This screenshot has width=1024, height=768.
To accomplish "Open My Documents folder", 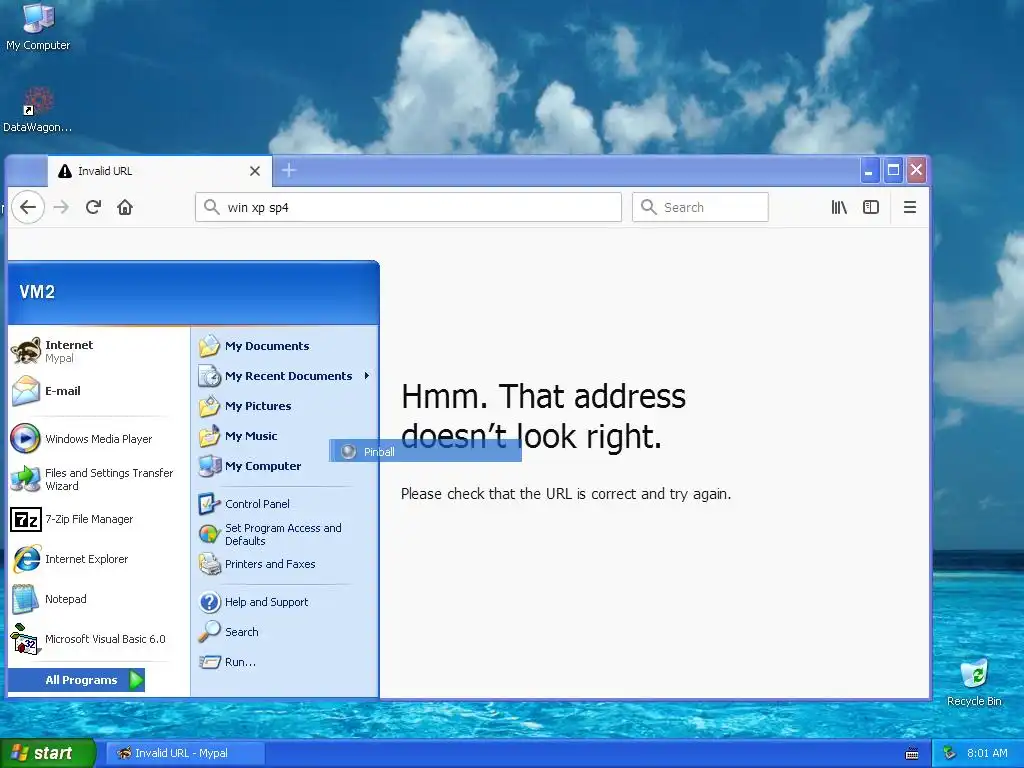I will pyautogui.click(x=284, y=345).
